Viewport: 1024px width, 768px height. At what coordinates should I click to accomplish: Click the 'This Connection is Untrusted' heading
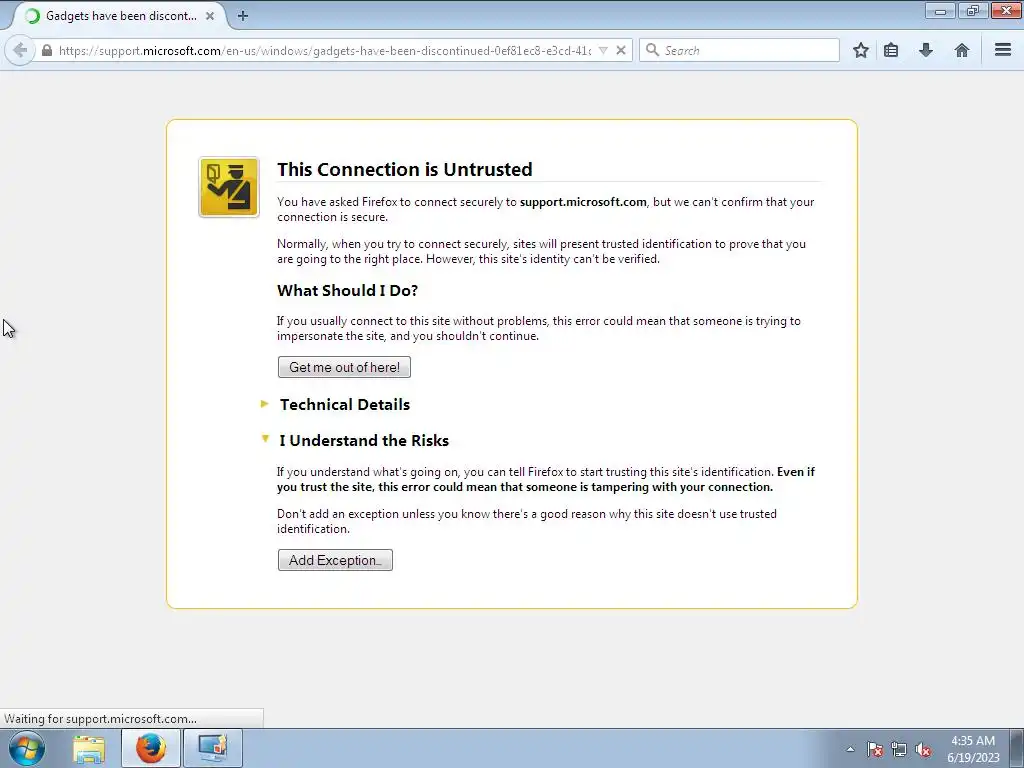tap(405, 169)
